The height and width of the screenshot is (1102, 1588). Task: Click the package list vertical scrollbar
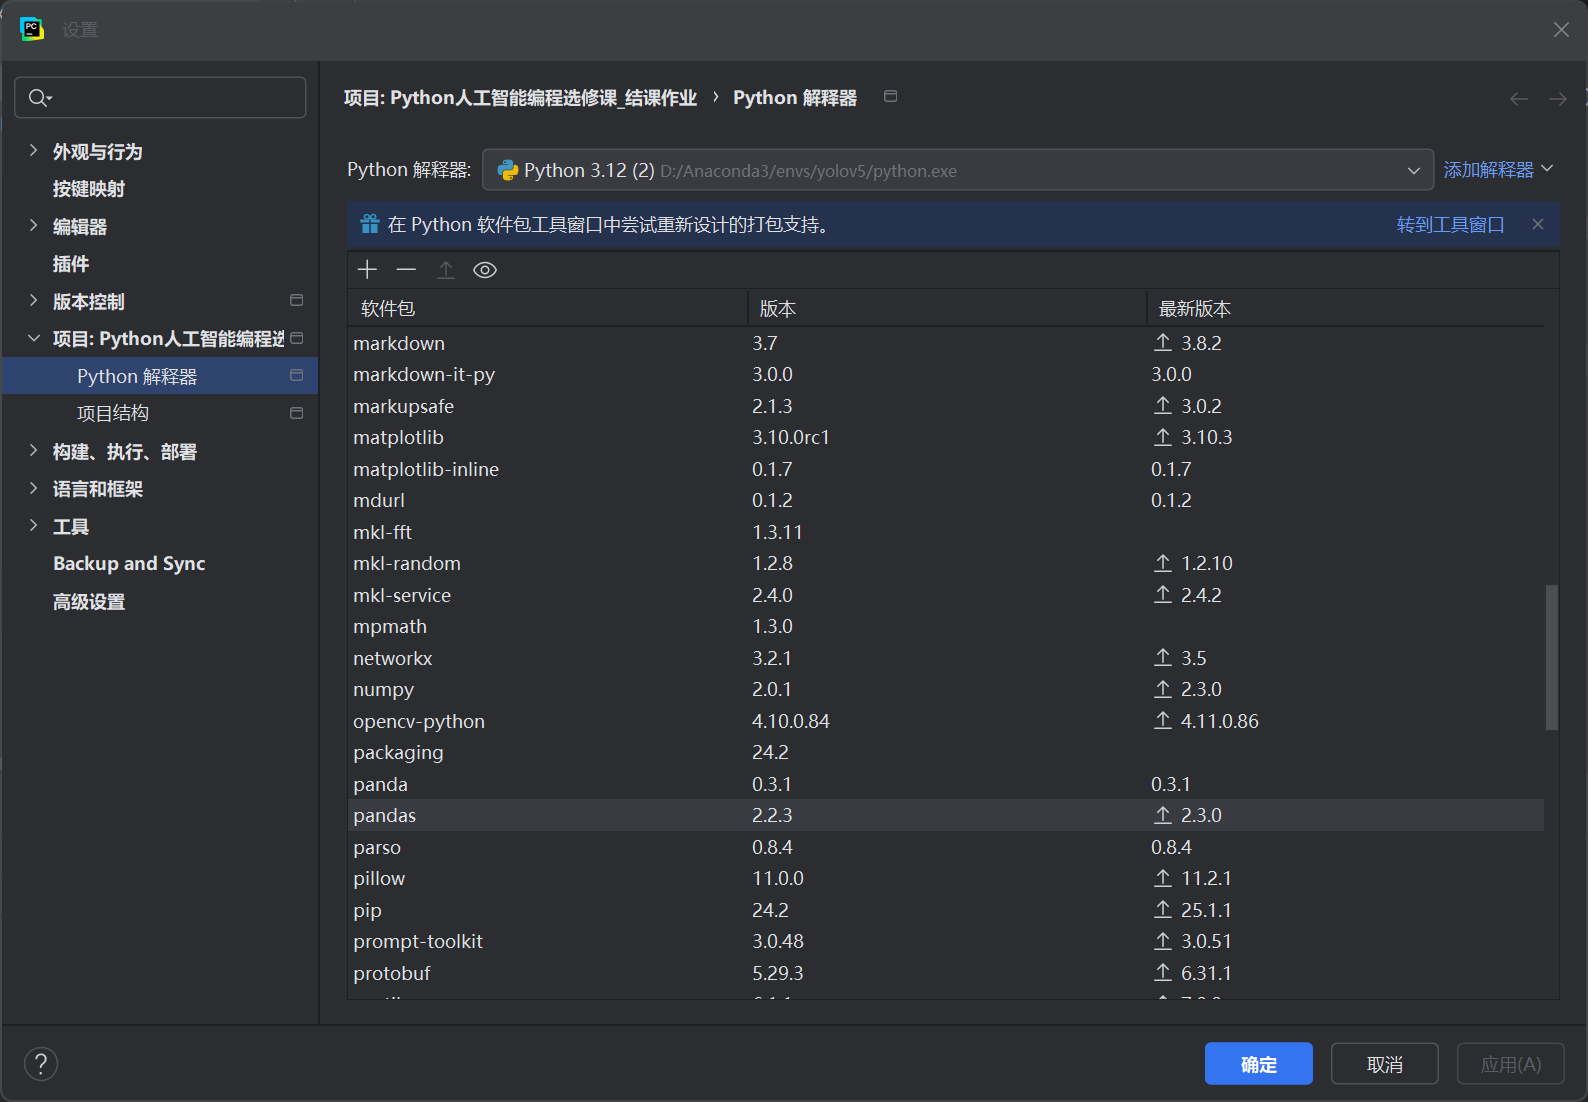tap(1551, 658)
